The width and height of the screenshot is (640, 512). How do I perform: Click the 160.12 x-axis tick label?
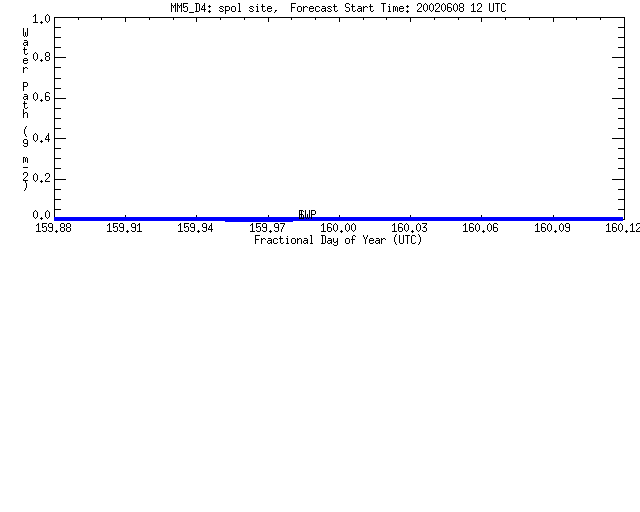(x=622, y=228)
